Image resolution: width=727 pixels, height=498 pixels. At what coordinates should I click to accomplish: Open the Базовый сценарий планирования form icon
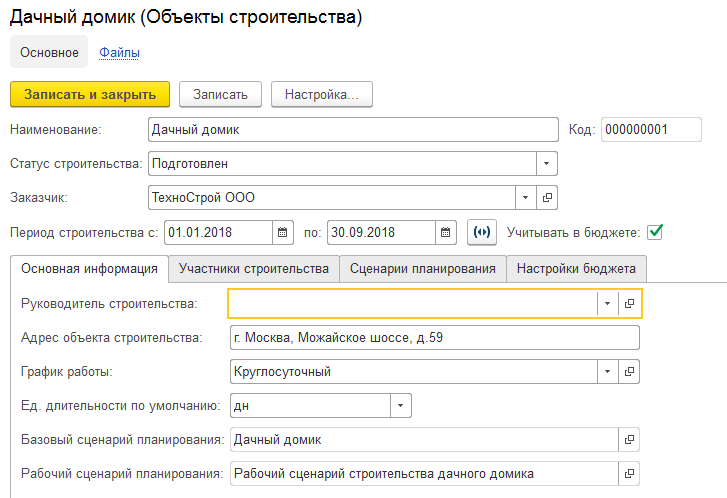(x=629, y=440)
